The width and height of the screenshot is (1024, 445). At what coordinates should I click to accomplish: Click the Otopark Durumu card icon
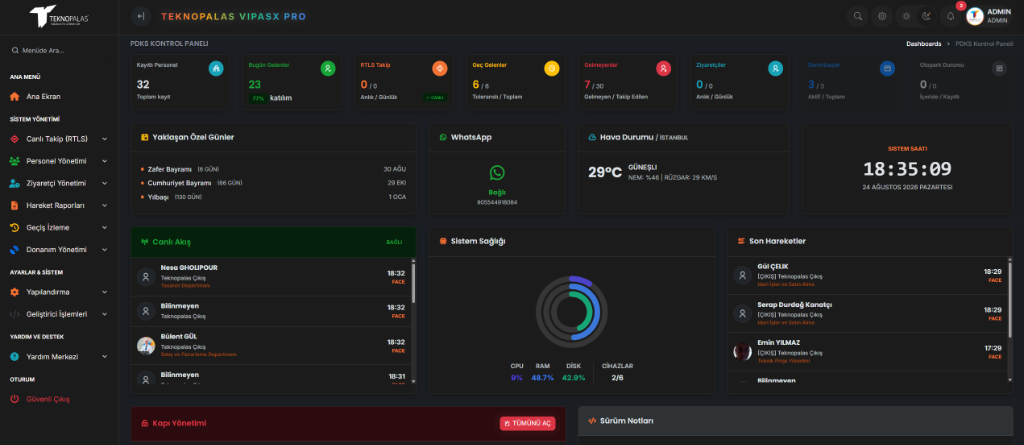(x=999, y=68)
